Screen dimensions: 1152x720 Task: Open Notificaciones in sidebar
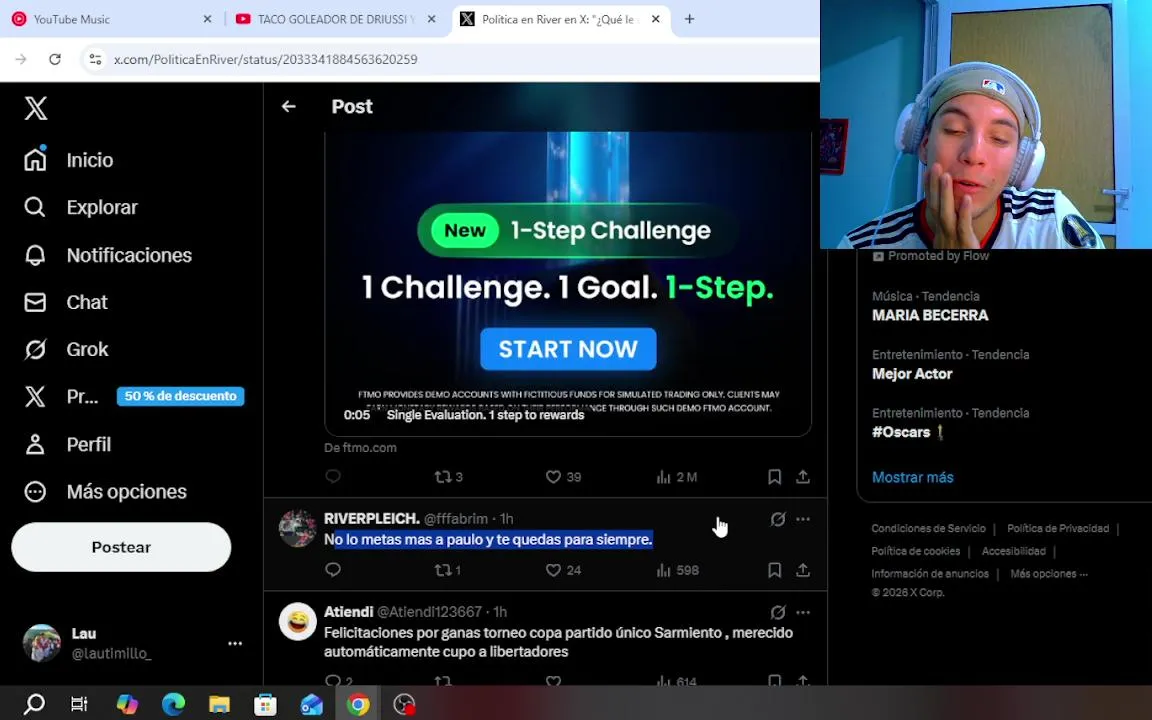pyautogui.click(x=107, y=255)
